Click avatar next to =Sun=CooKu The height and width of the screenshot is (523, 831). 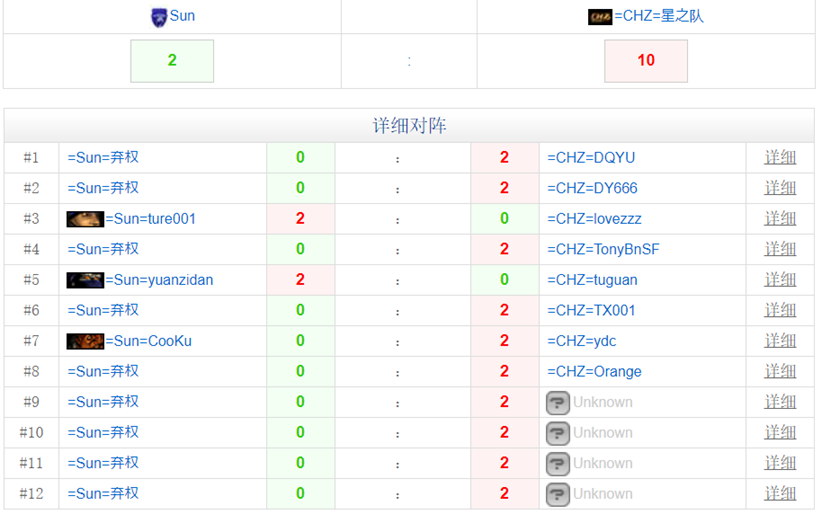pyautogui.click(x=85, y=341)
